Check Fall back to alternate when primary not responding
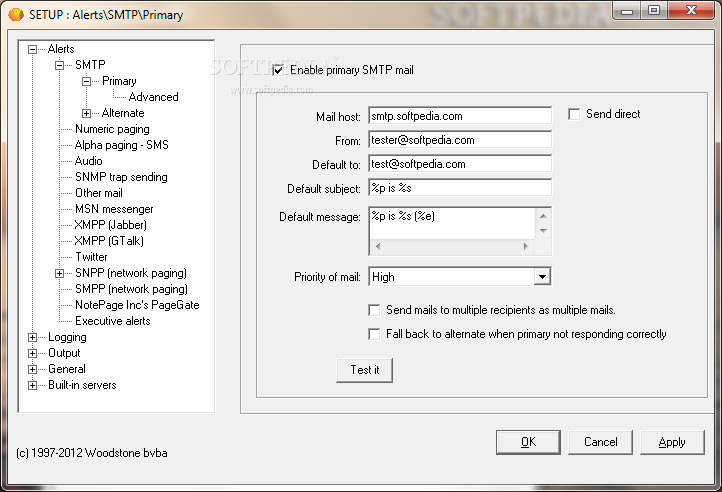The height and width of the screenshot is (492, 722). 374,334
